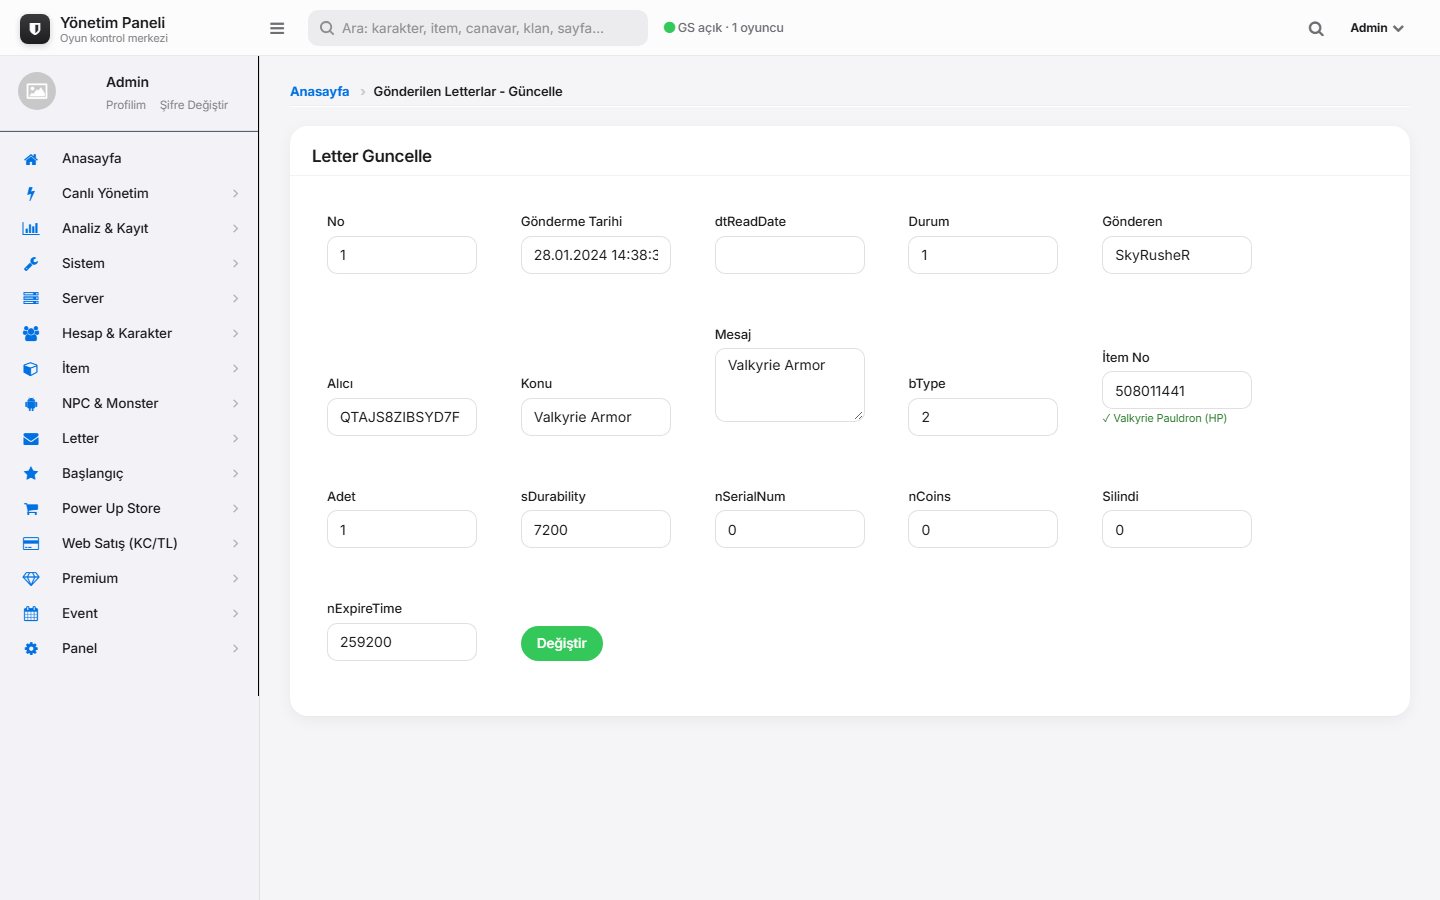Click the Admin avatar image placeholder
Screen dimensions: 1440x900
tap(37, 91)
